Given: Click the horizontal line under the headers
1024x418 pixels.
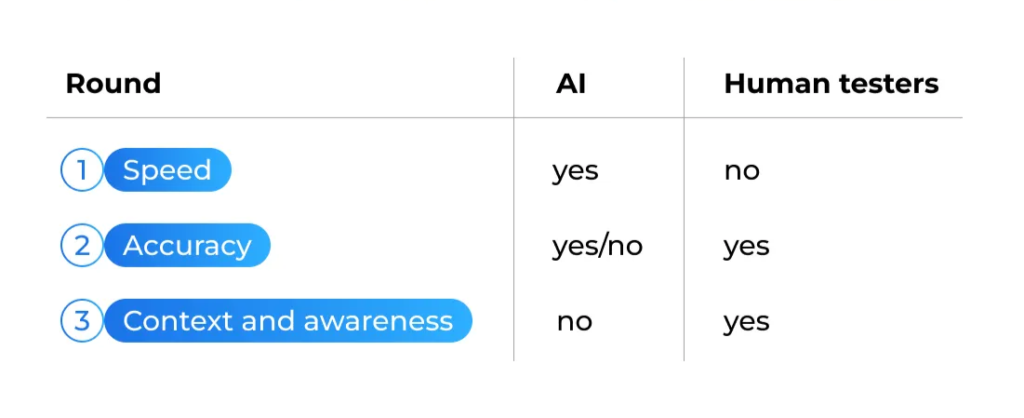Looking at the screenshot, I should click(300, 118).
